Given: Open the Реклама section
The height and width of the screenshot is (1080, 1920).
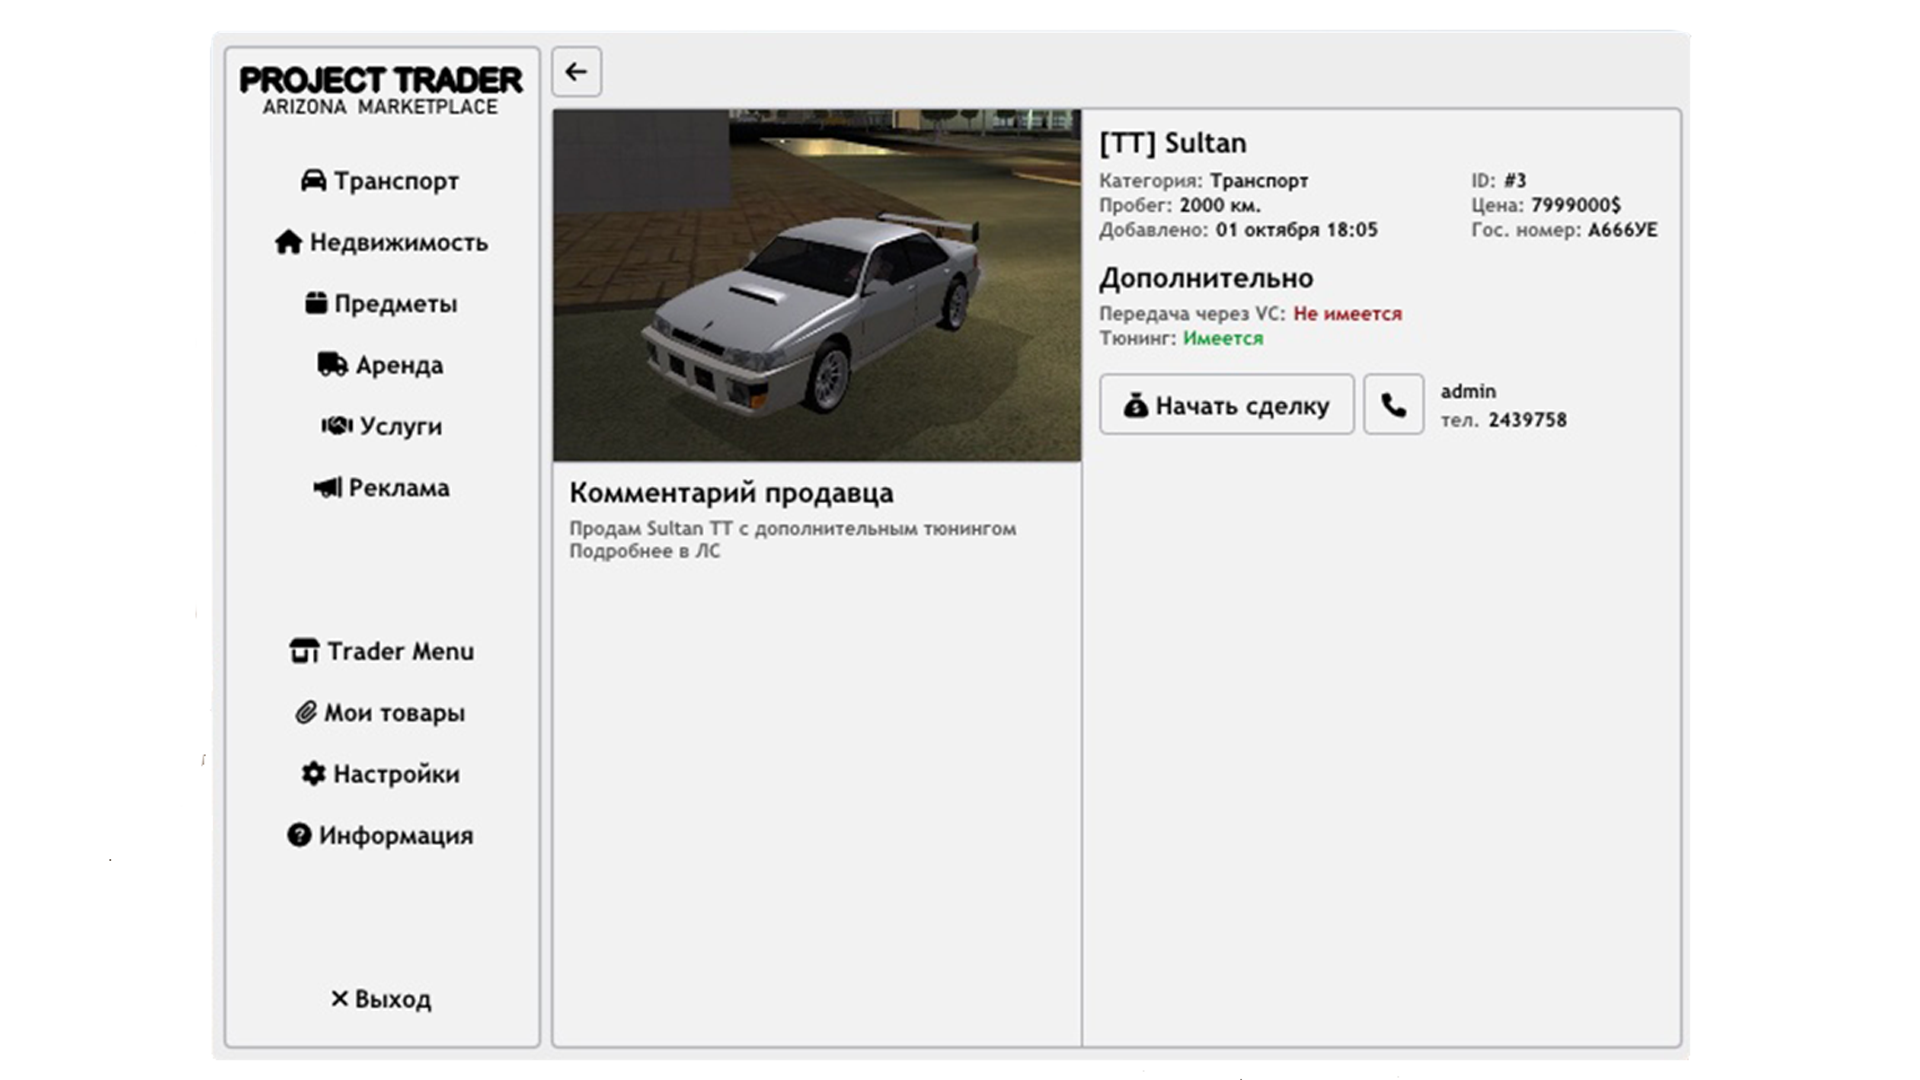Looking at the screenshot, I should [381, 488].
